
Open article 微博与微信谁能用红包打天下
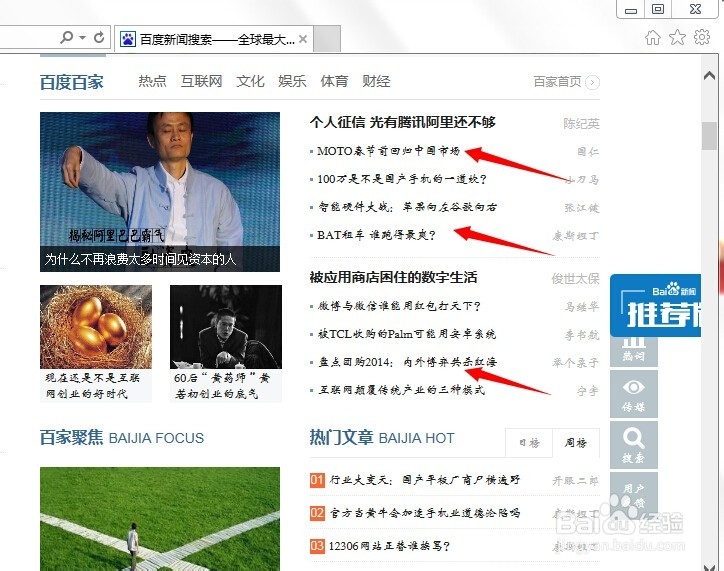399,306
